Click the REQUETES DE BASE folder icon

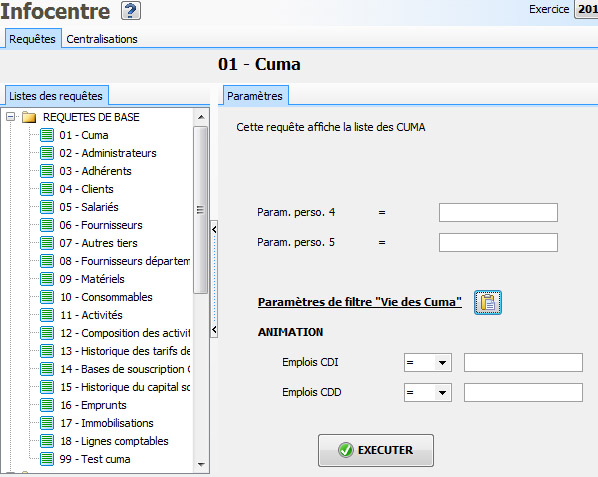point(29,117)
